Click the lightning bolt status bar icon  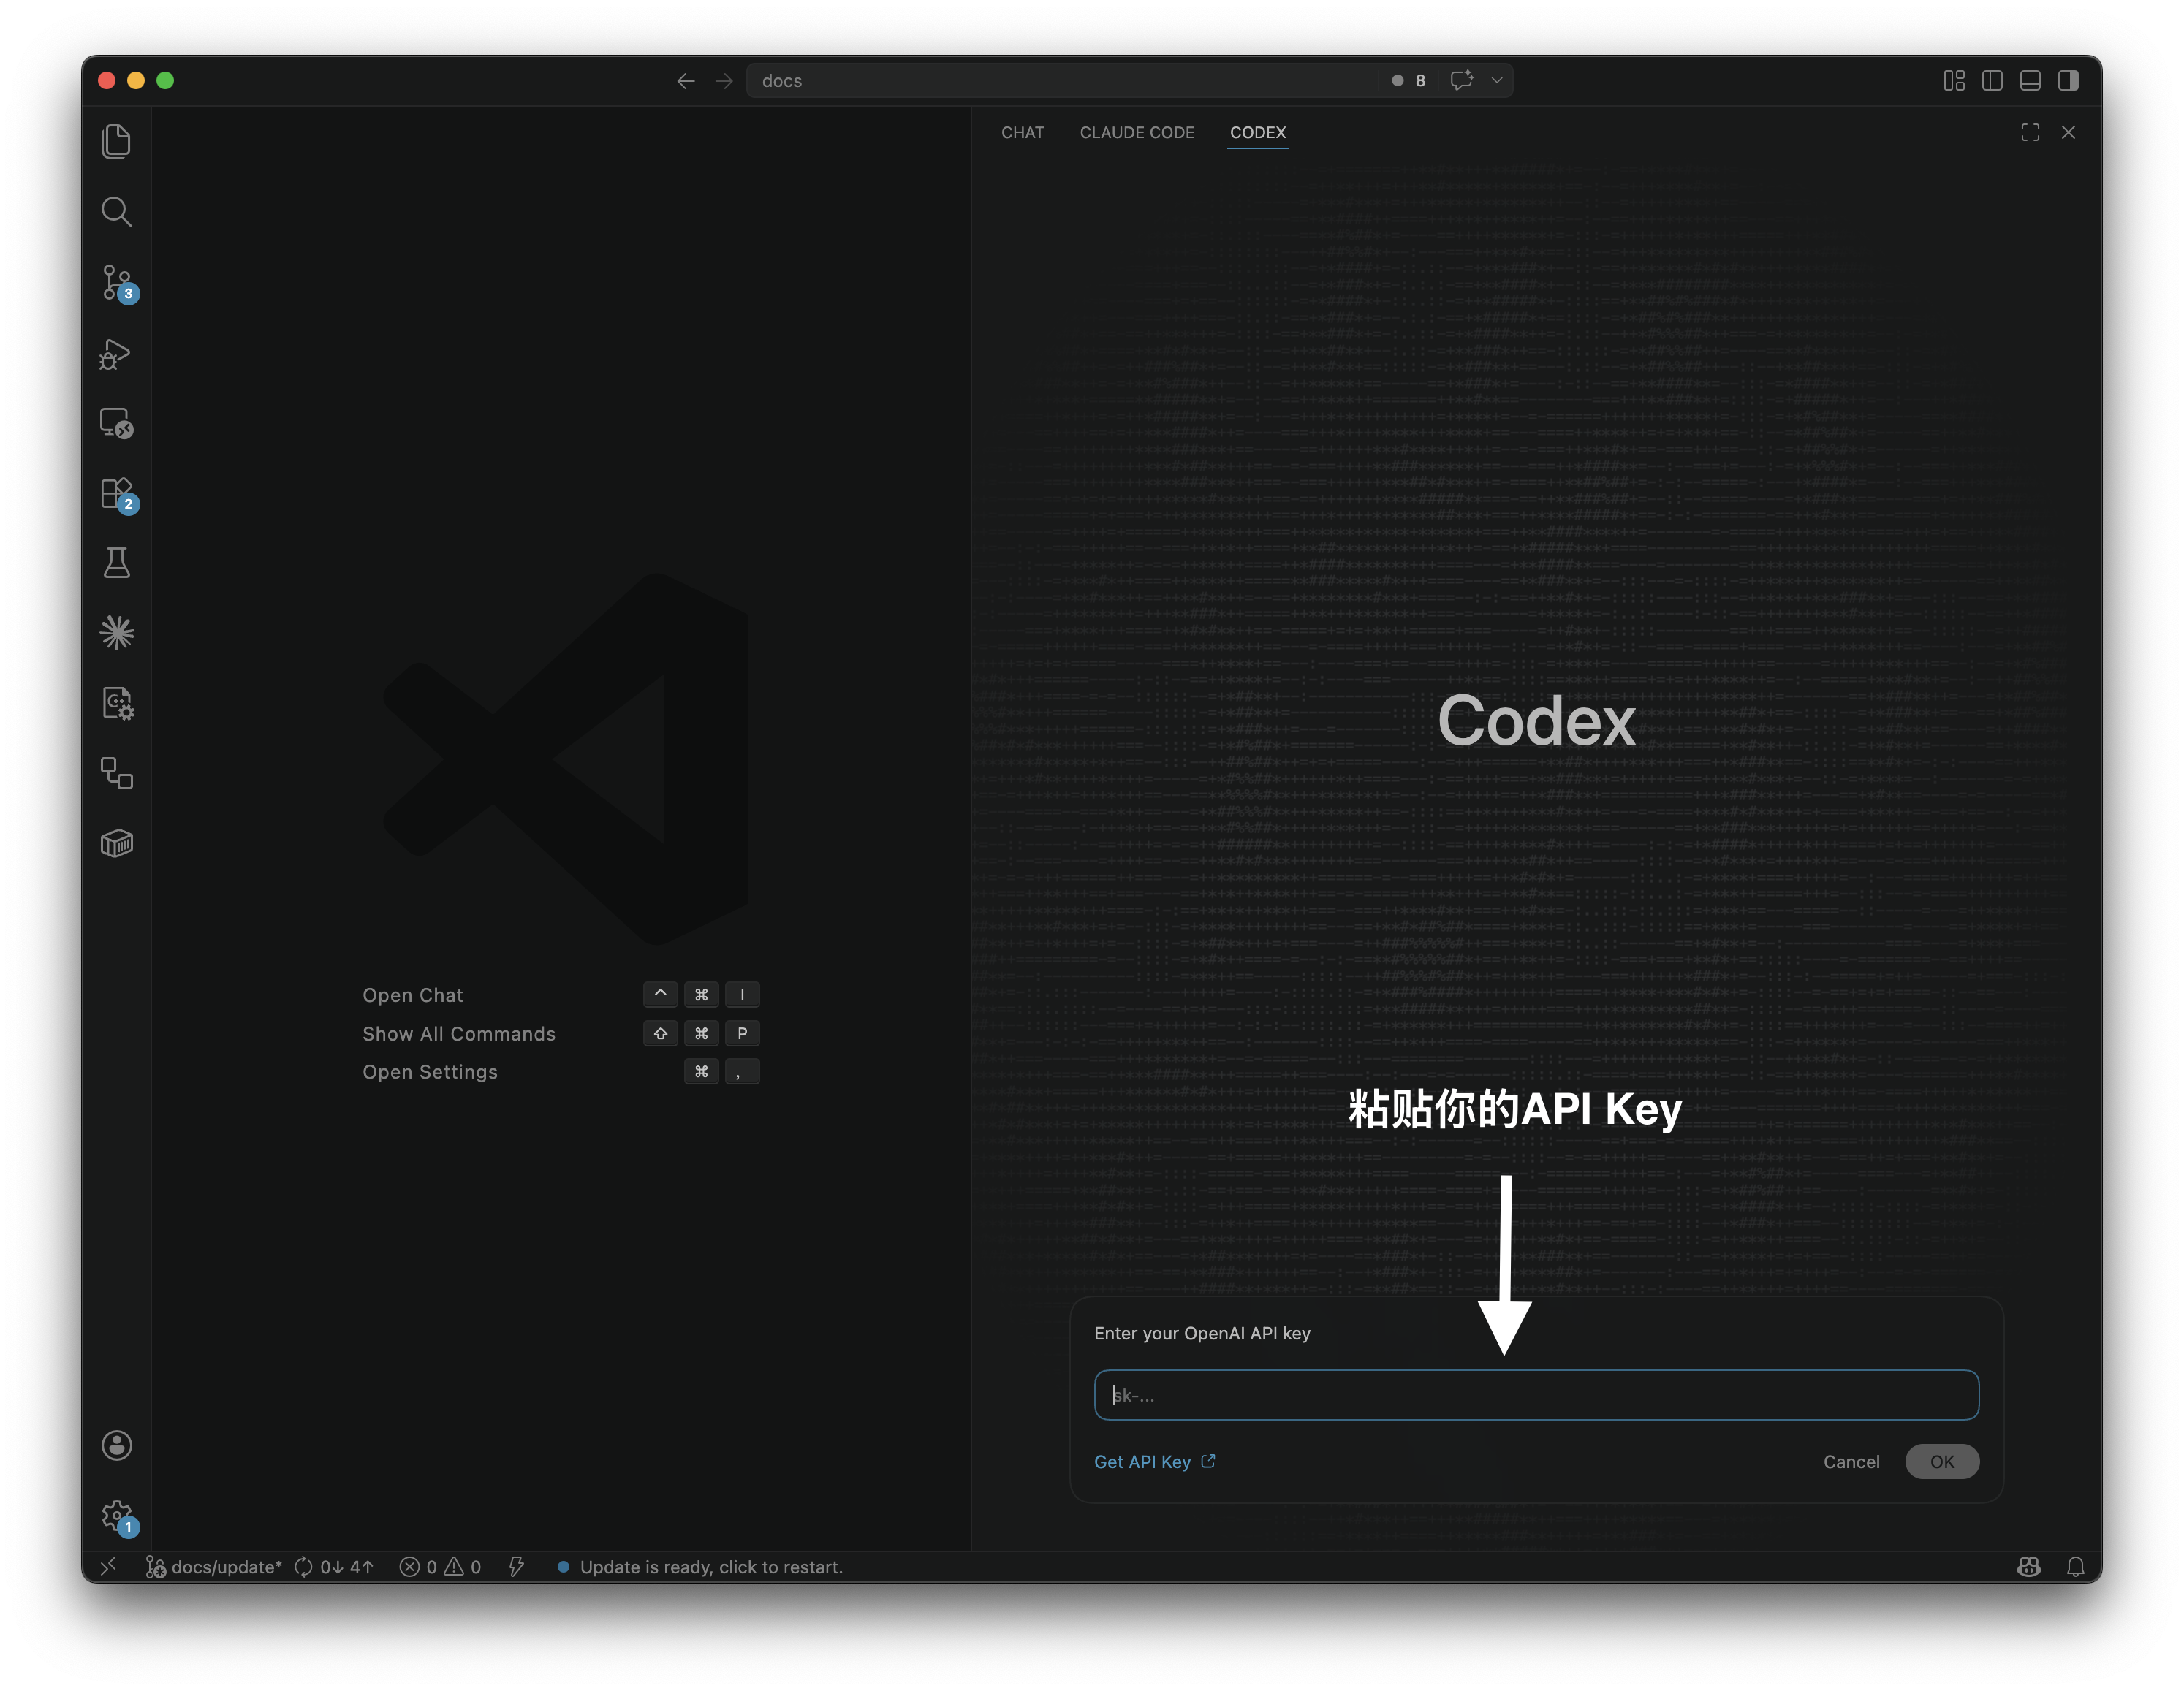516,1567
